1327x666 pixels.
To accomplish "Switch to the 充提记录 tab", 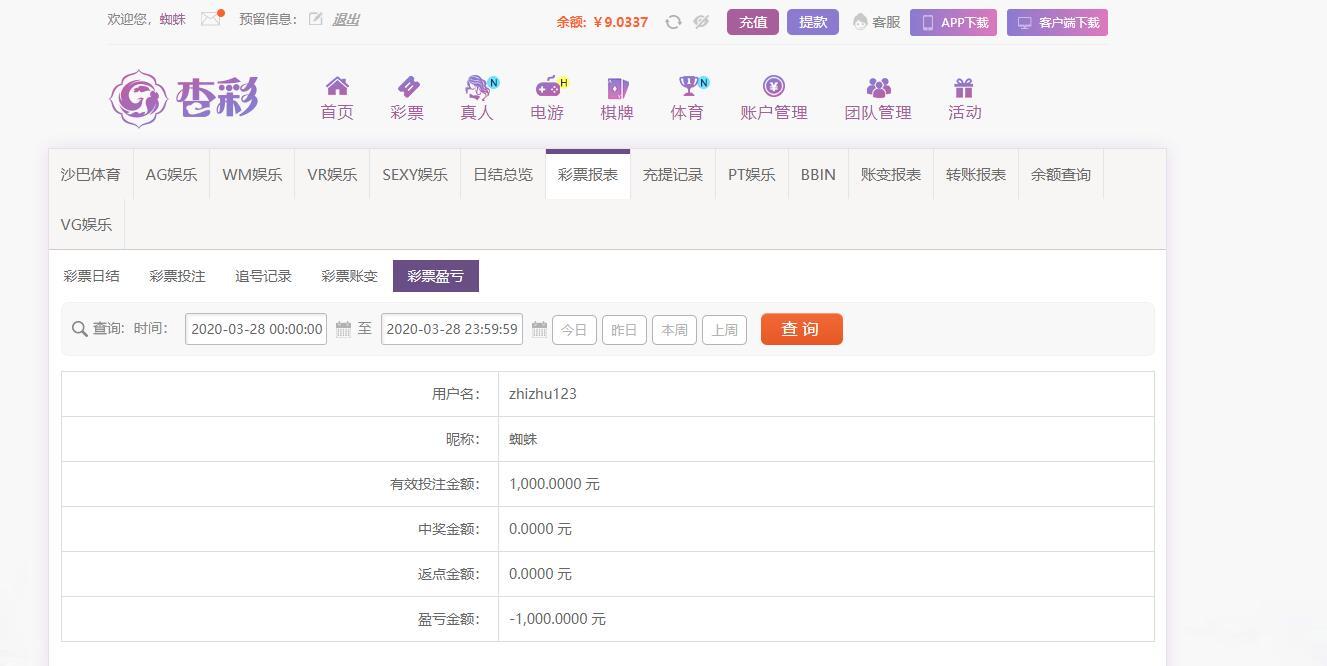I will (673, 174).
